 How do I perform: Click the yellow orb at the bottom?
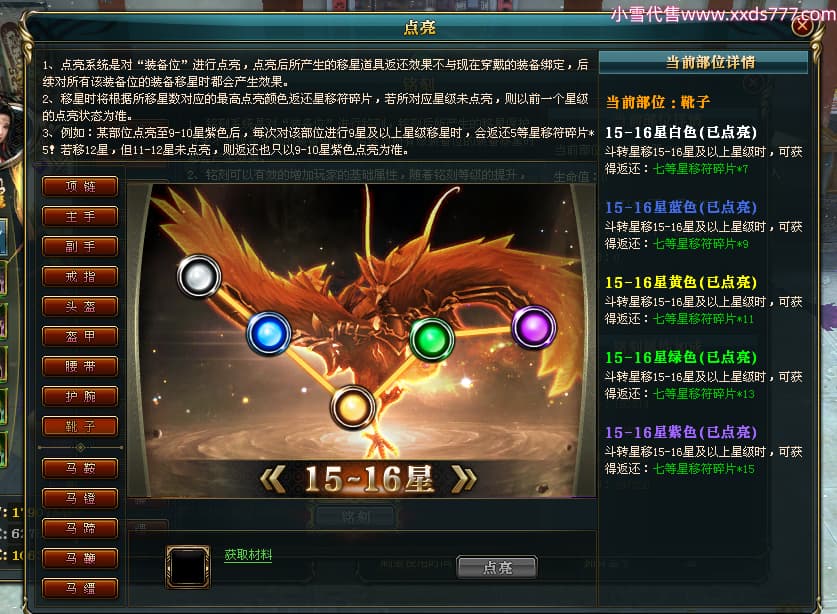tap(352, 407)
